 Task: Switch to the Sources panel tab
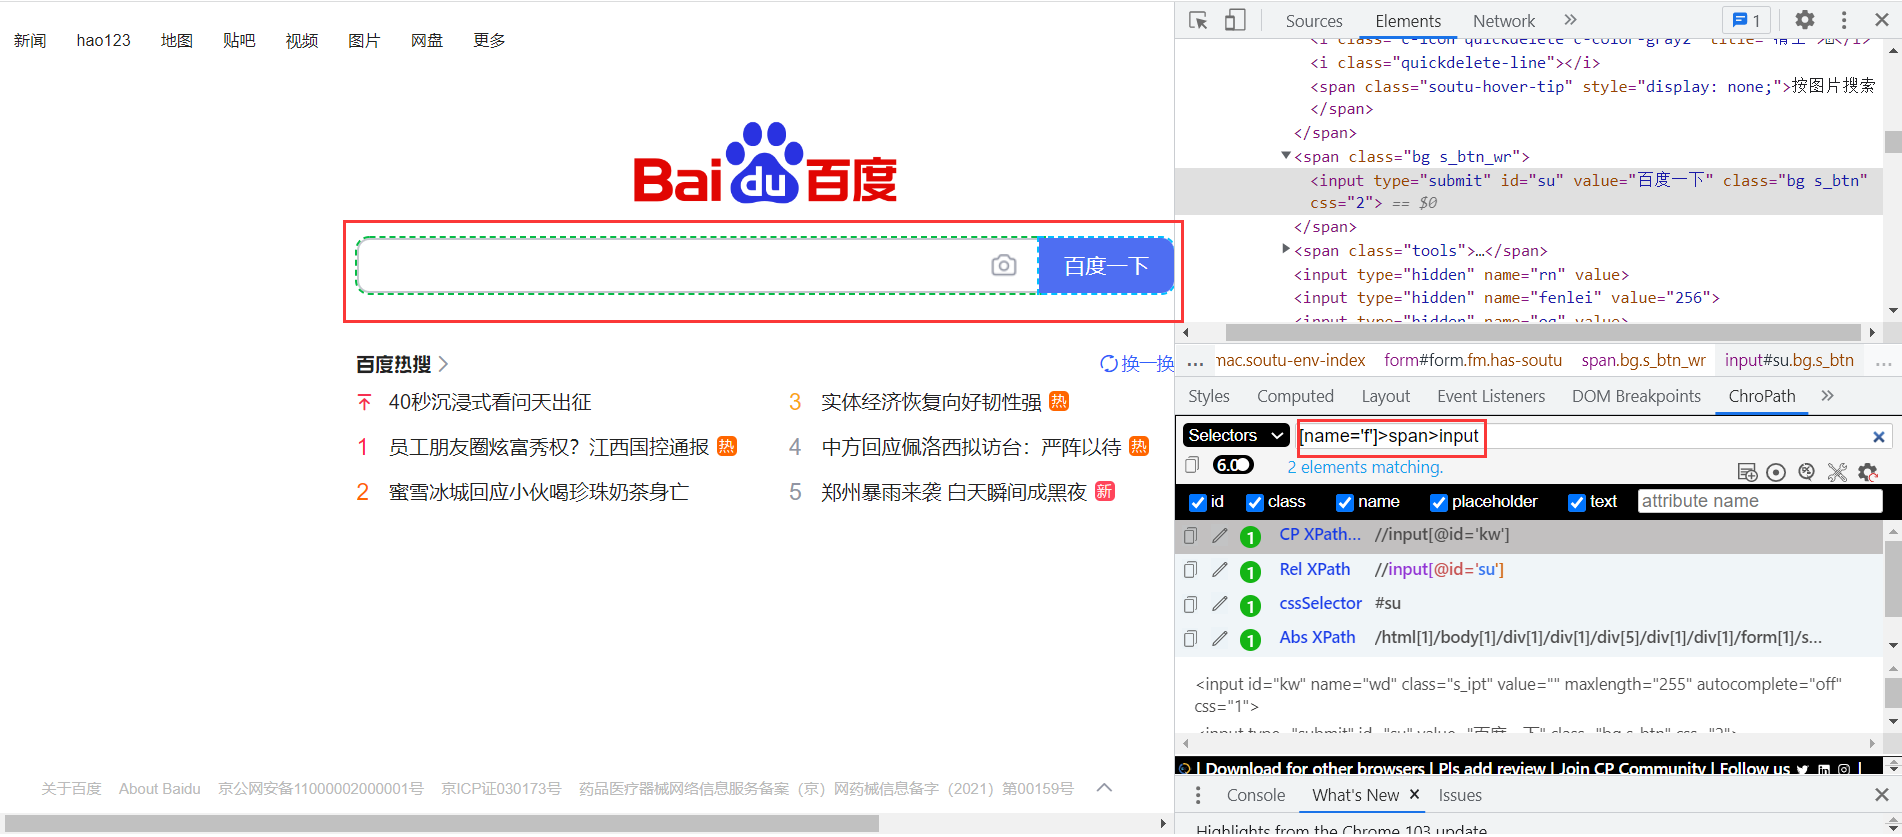pyautogui.click(x=1313, y=21)
